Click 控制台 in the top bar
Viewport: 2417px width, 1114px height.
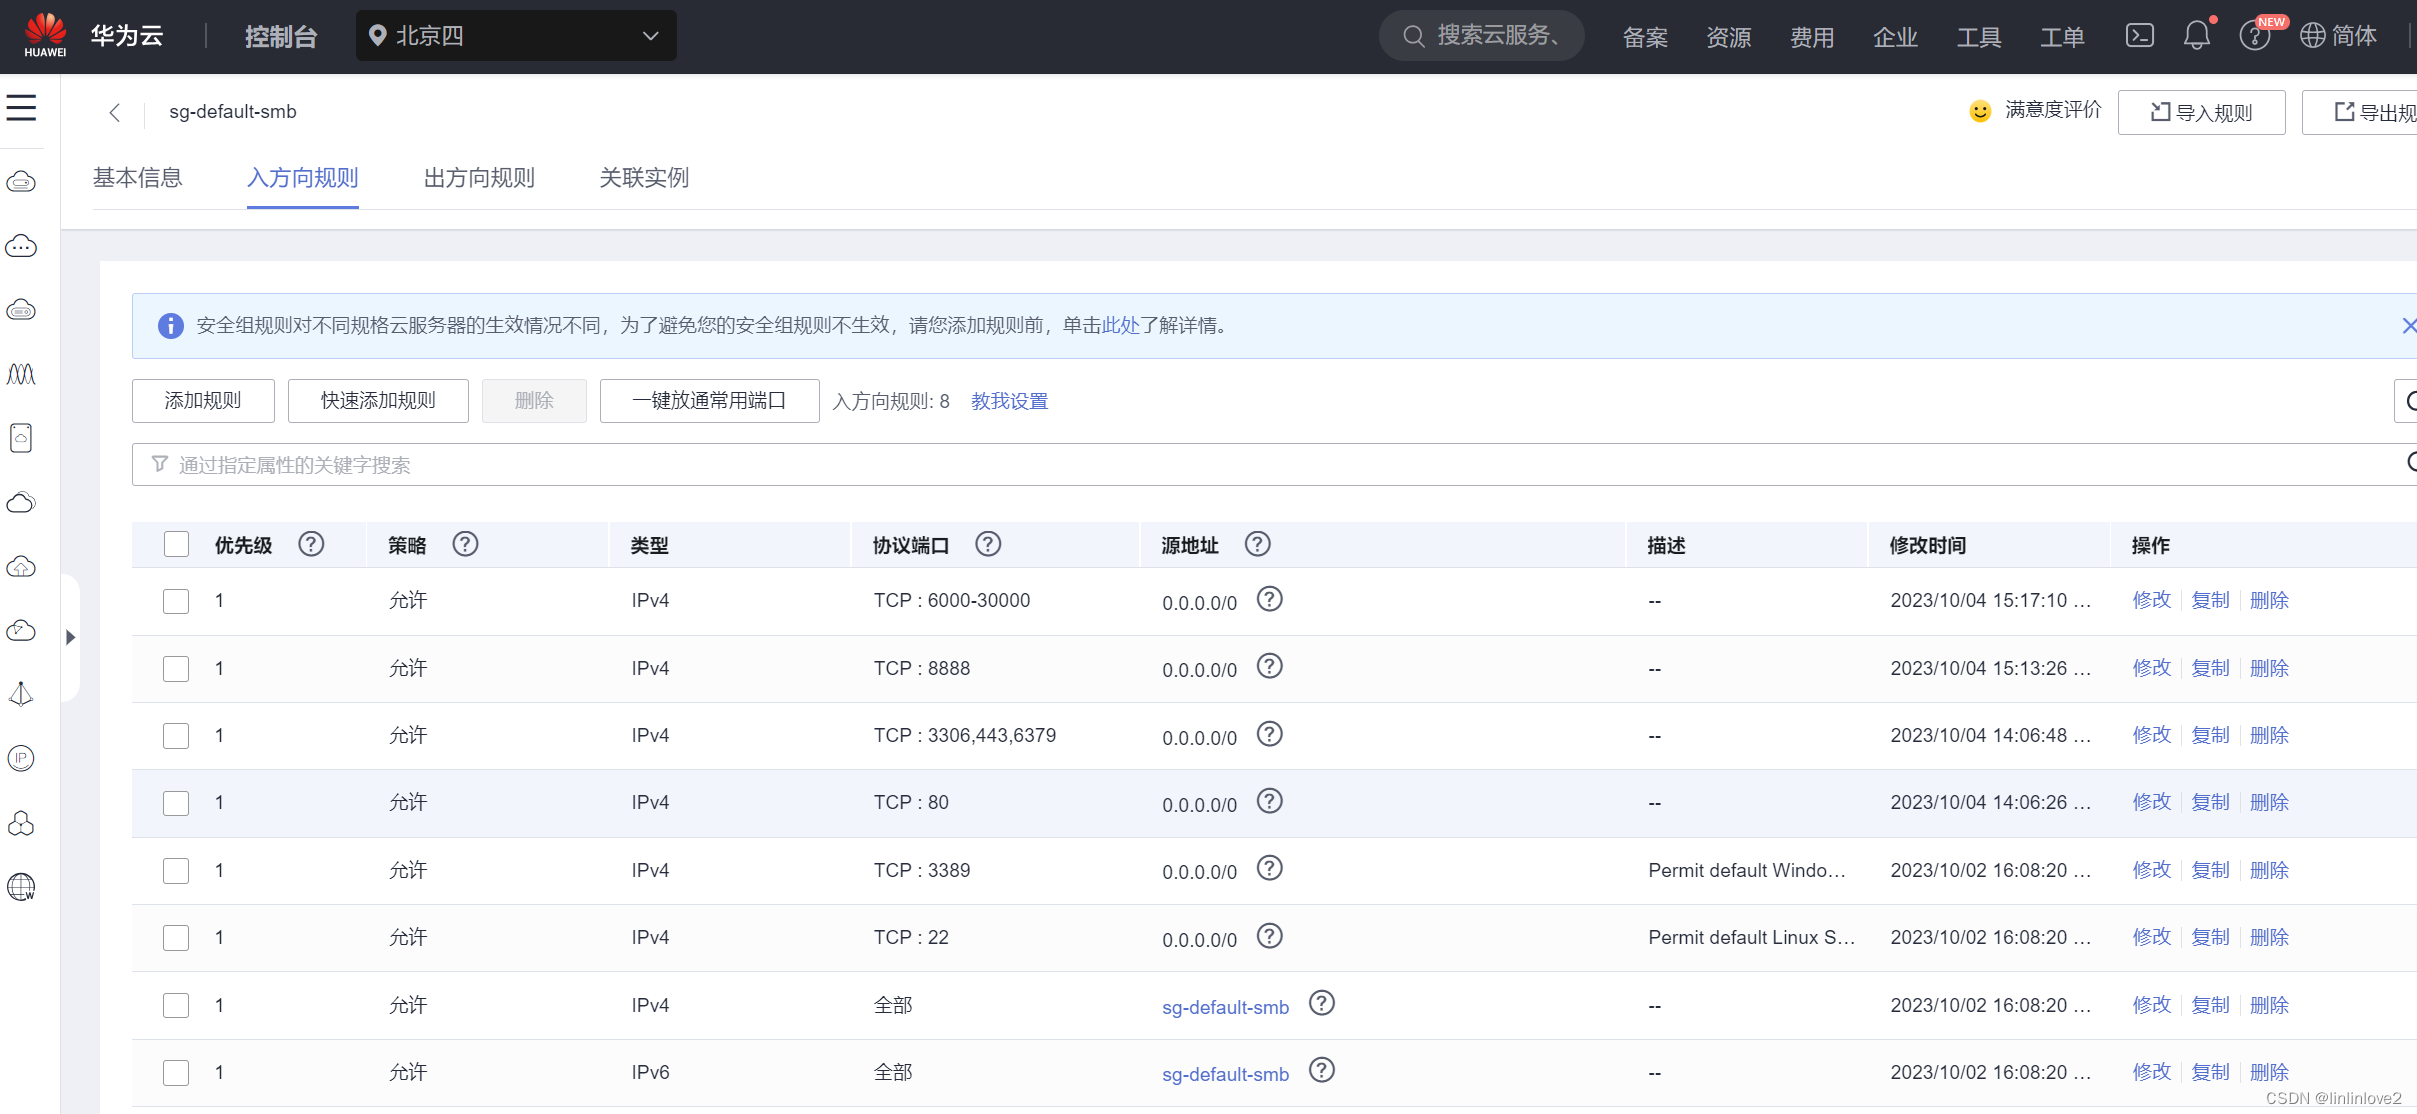pos(281,37)
